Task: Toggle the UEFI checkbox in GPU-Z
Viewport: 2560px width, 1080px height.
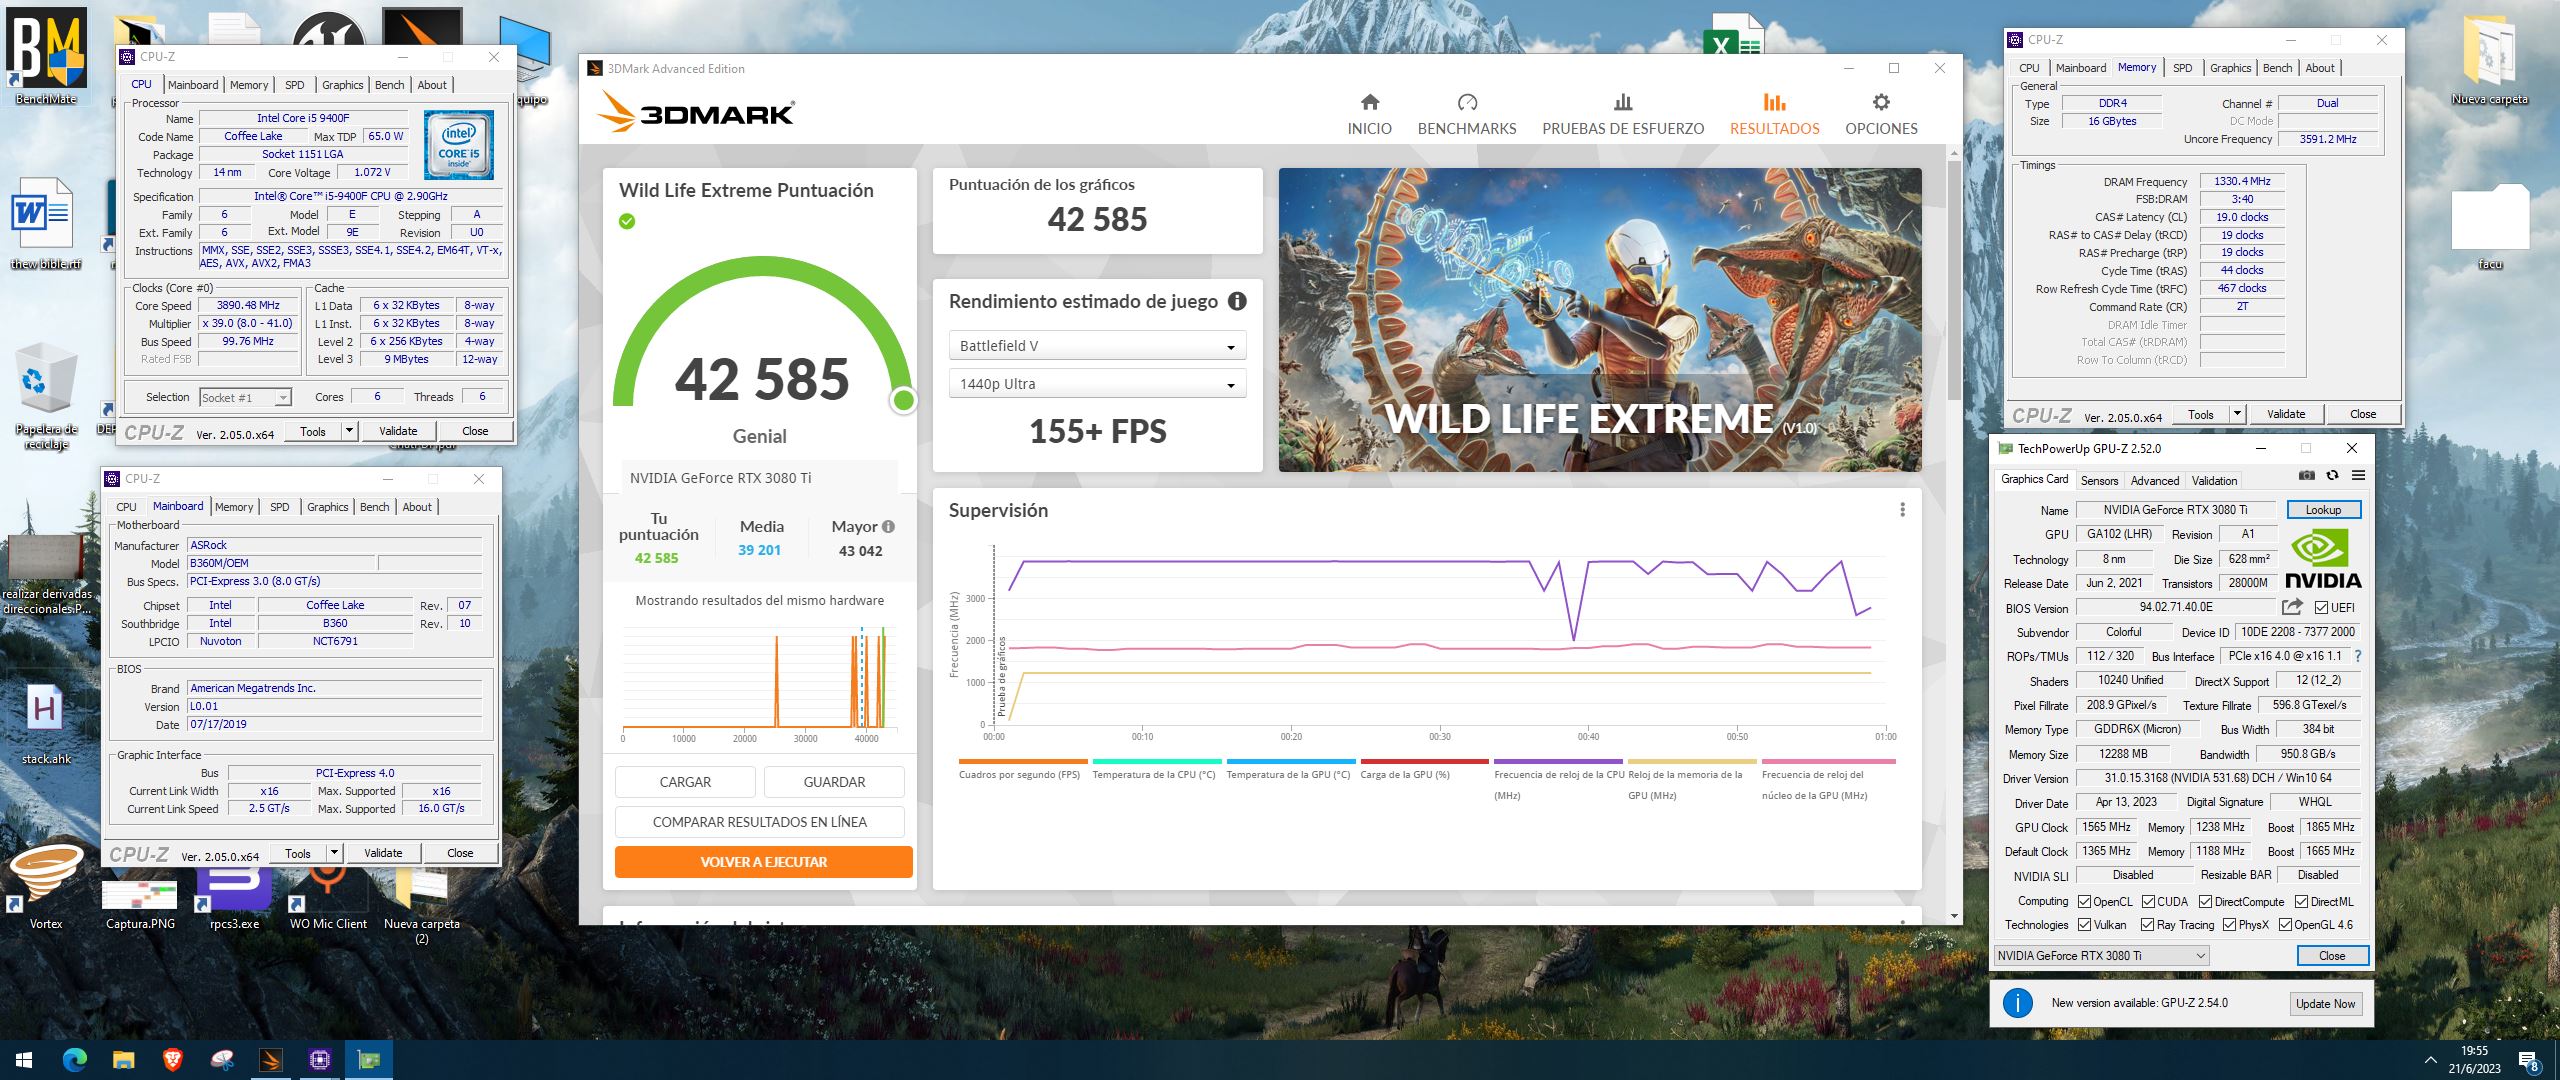Action: click(x=2321, y=607)
